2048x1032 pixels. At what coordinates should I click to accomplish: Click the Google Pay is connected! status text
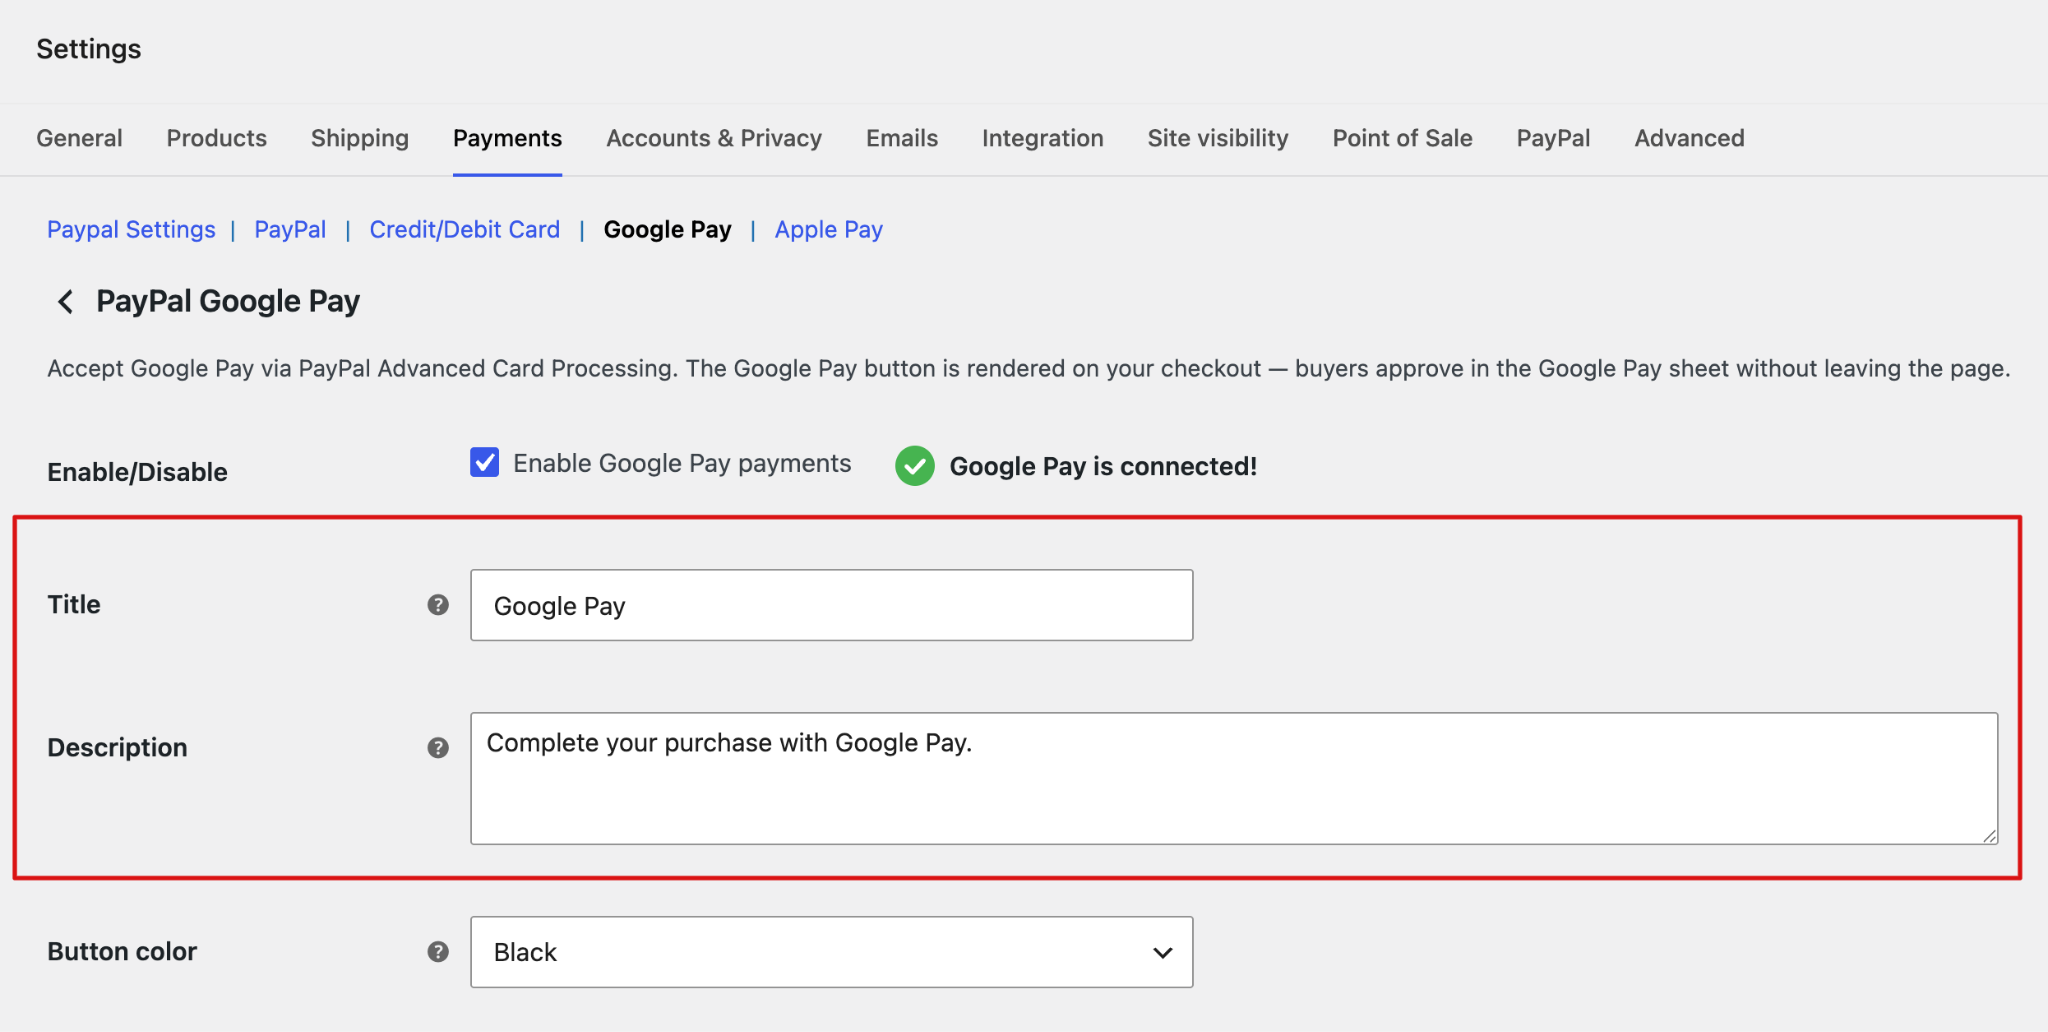click(x=1103, y=466)
